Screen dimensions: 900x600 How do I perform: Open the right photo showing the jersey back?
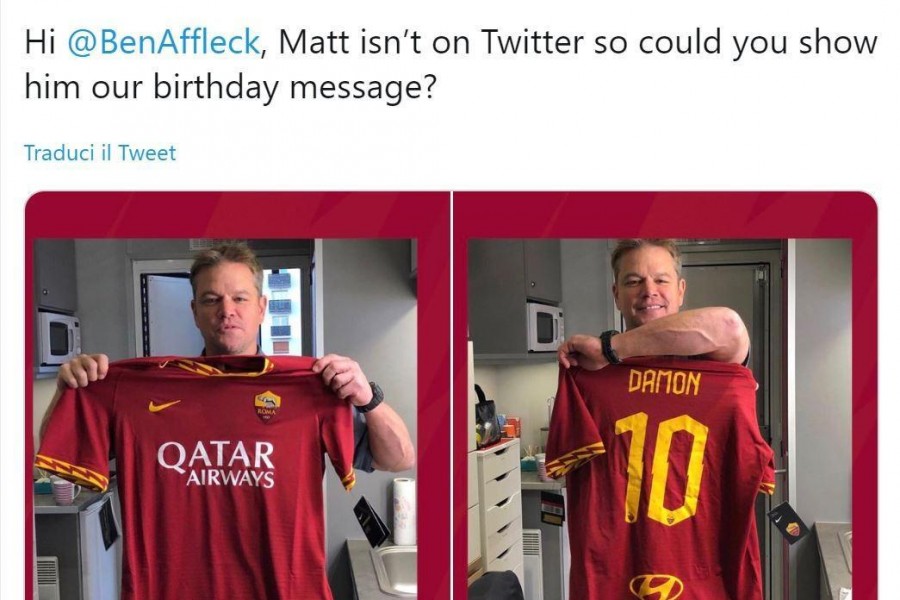coord(665,395)
